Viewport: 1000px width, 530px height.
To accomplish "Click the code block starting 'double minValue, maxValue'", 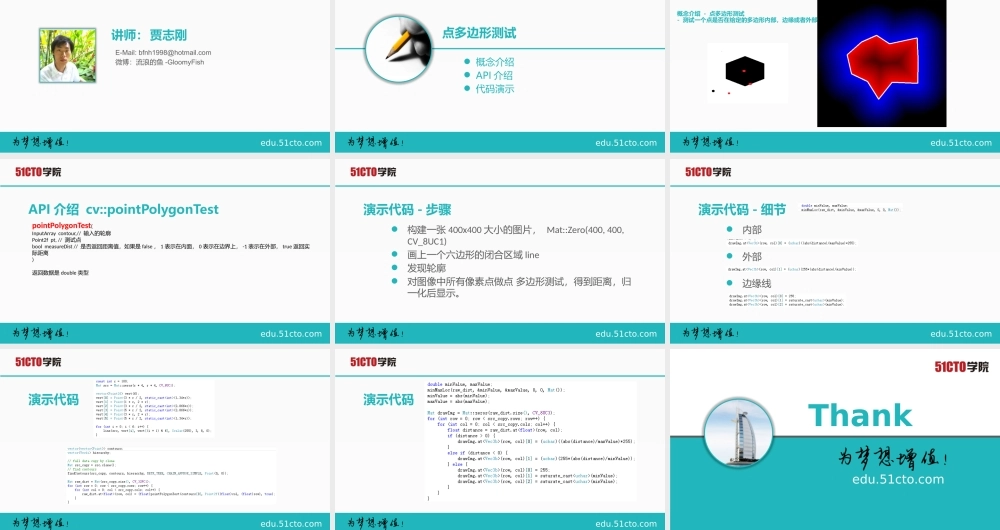I will (x=531, y=441).
